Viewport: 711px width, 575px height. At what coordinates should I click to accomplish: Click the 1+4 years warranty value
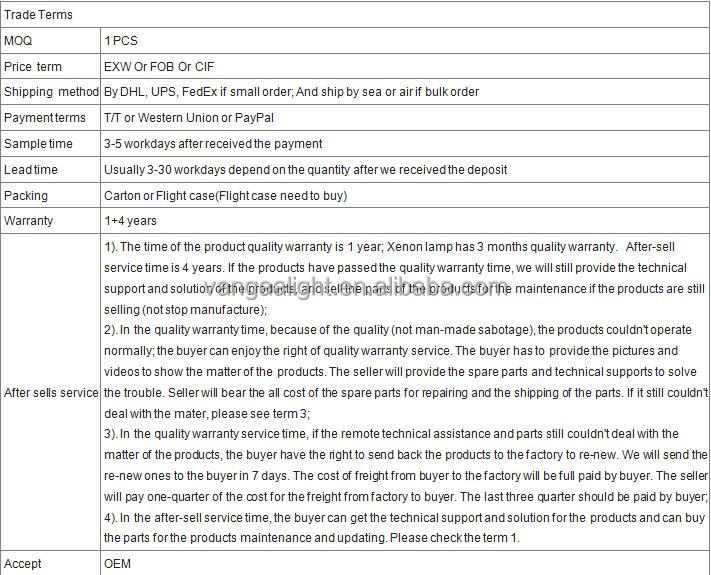tap(130, 221)
